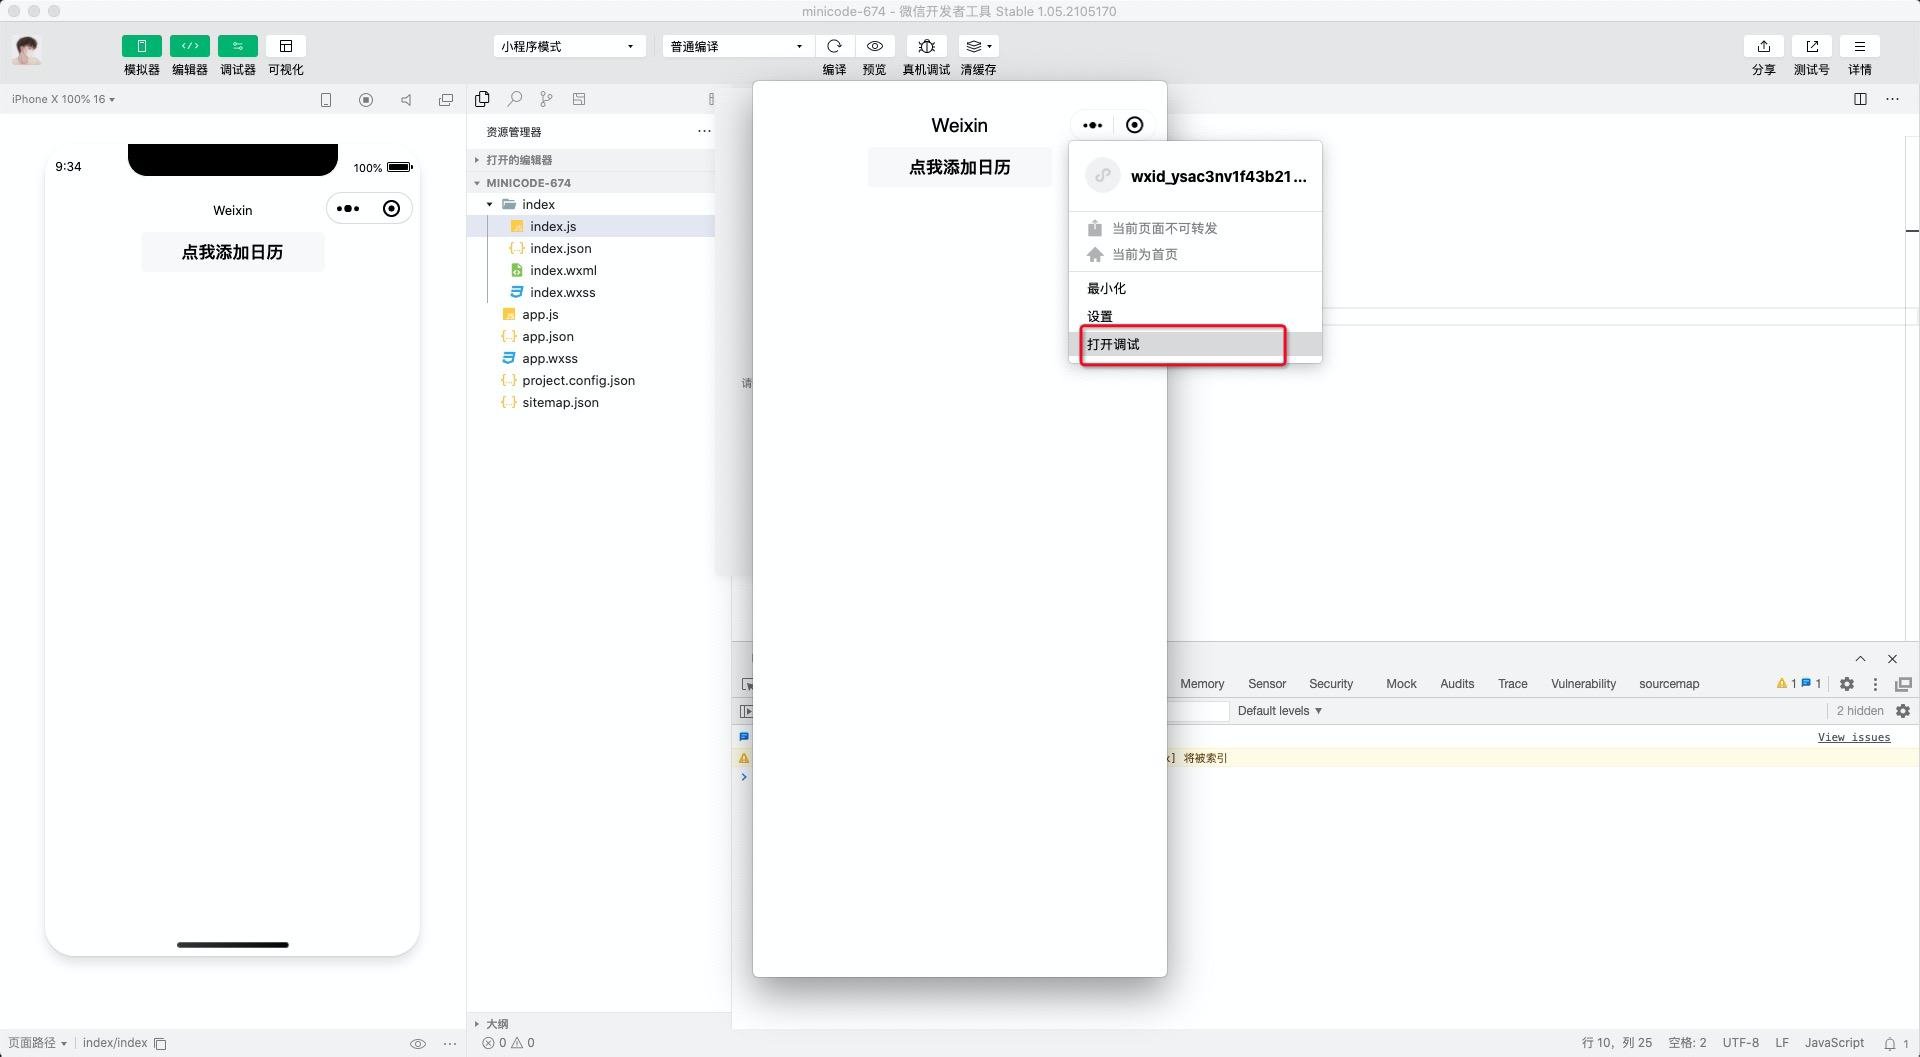This screenshot has width=1920, height=1057.
Task: Click the simulator capsule close circle icon
Action: [391, 209]
